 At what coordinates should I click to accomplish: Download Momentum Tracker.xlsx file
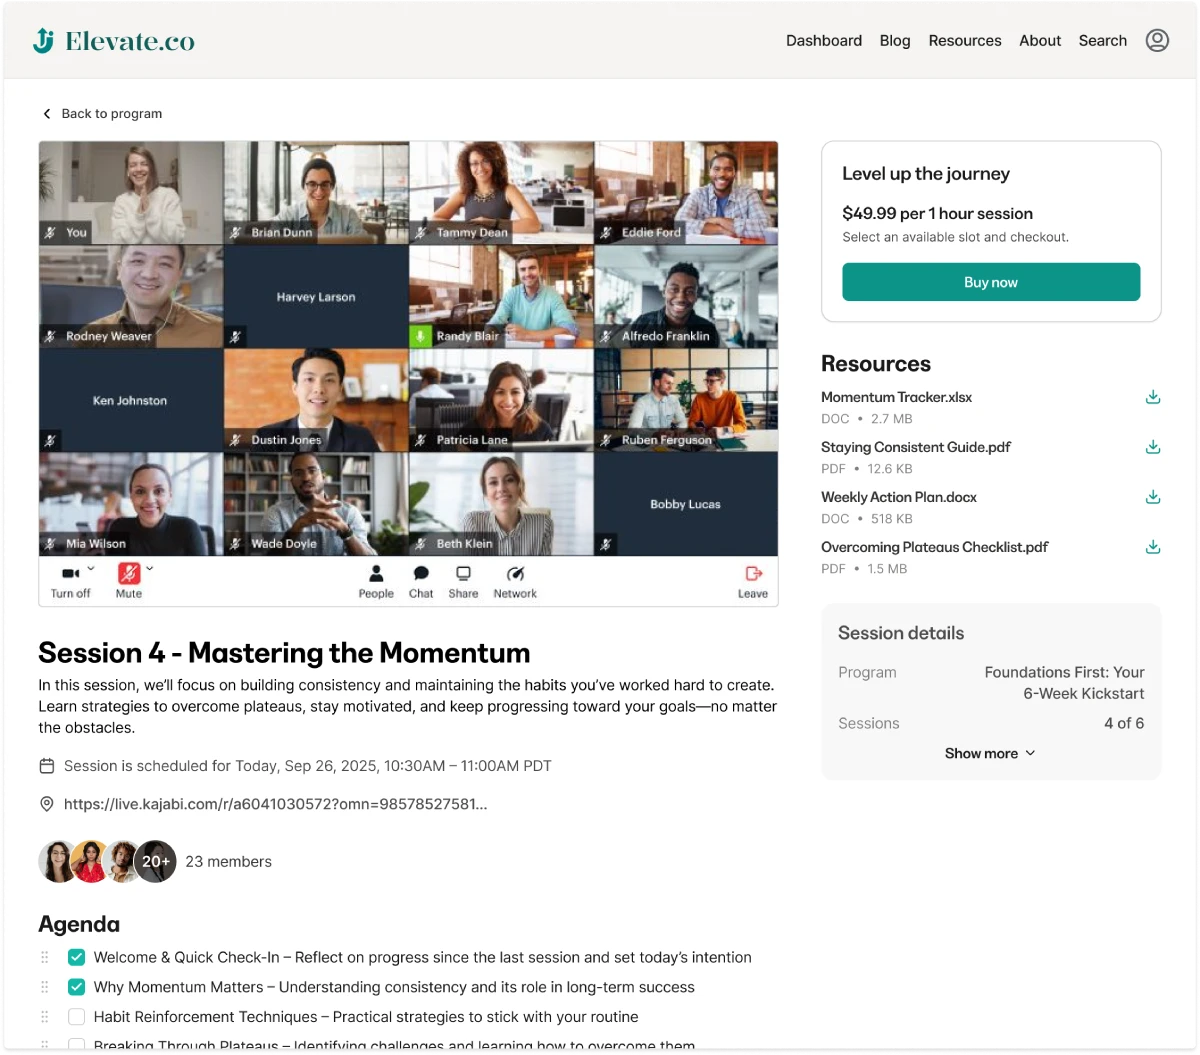(x=1153, y=397)
